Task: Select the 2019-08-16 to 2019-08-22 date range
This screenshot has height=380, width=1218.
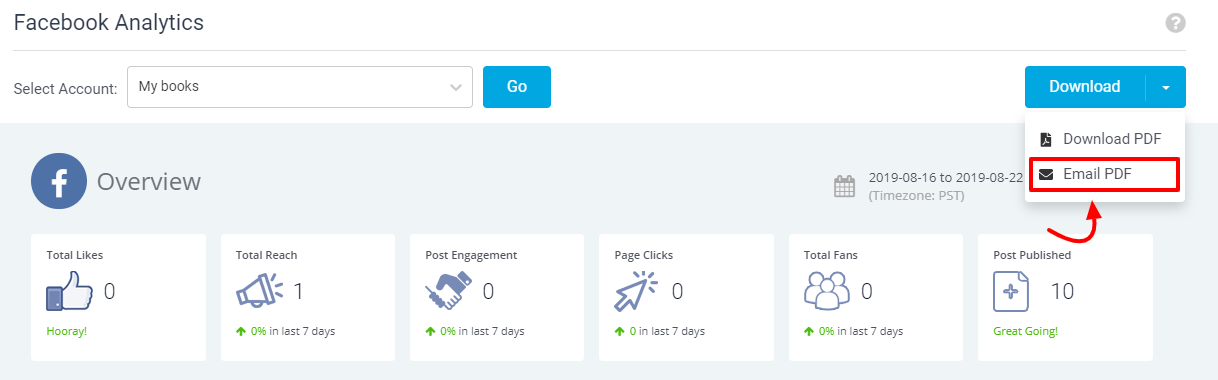Action: click(946, 177)
